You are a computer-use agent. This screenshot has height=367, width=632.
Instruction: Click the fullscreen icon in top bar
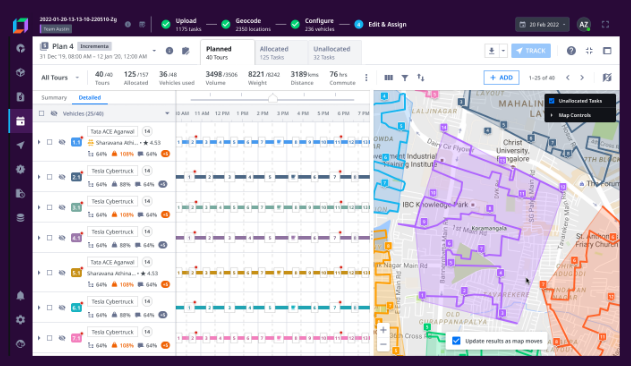[x=605, y=25]
